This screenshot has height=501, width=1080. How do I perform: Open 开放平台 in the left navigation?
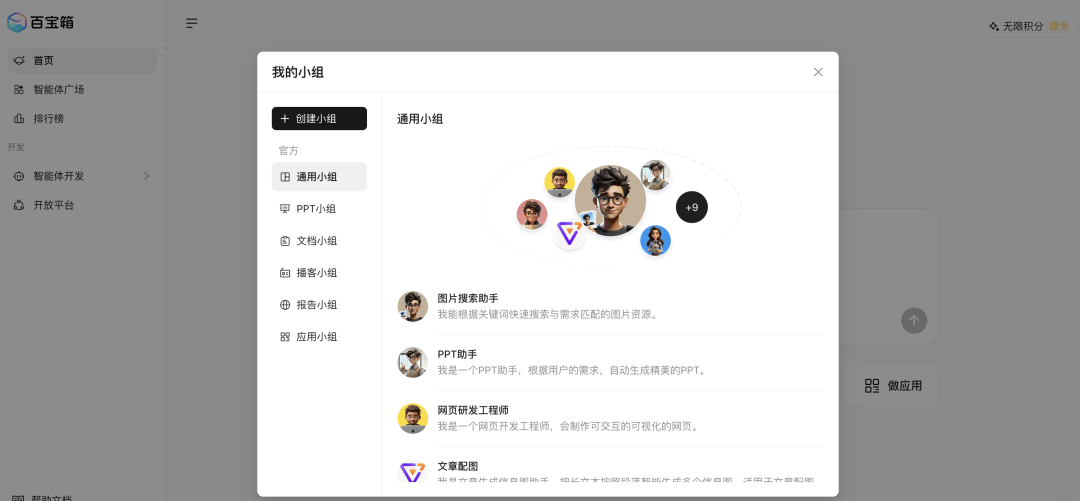[82, 205]
